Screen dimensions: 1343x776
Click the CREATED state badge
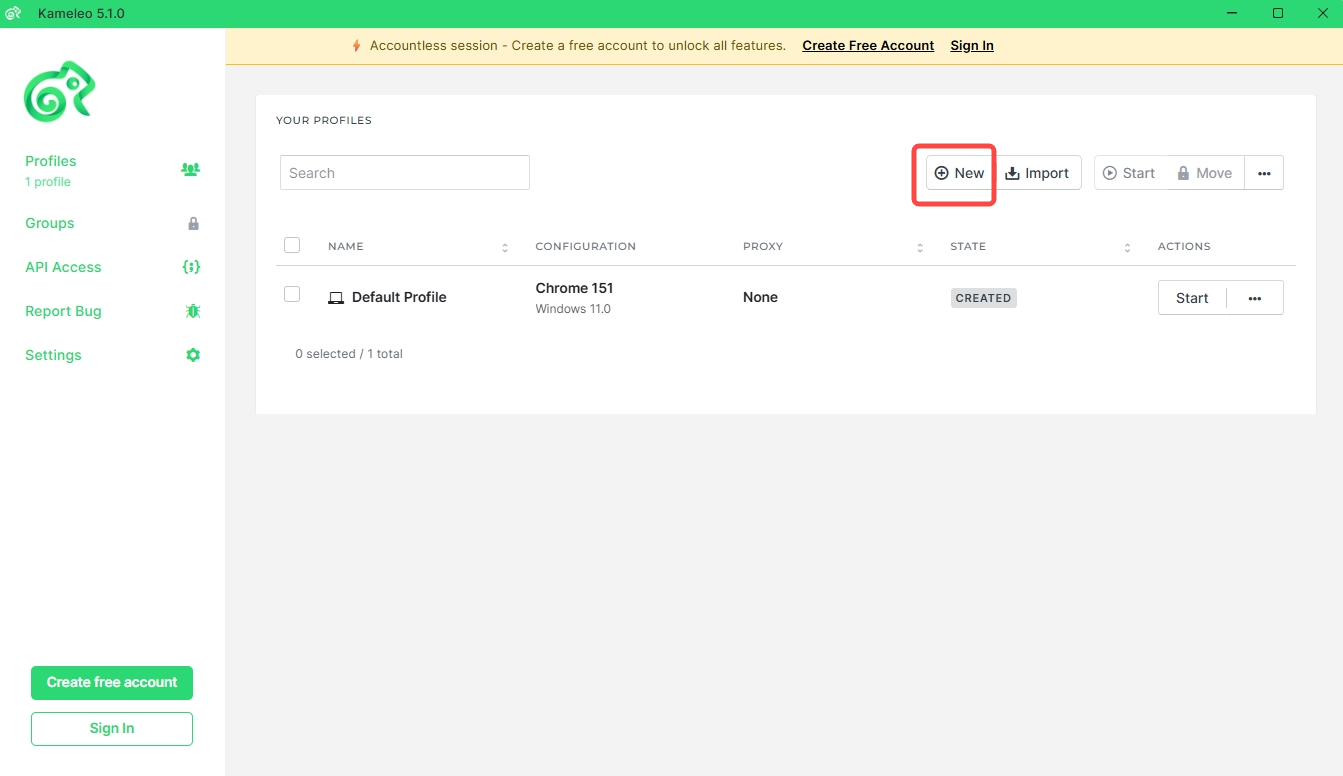tap(984, 298)
